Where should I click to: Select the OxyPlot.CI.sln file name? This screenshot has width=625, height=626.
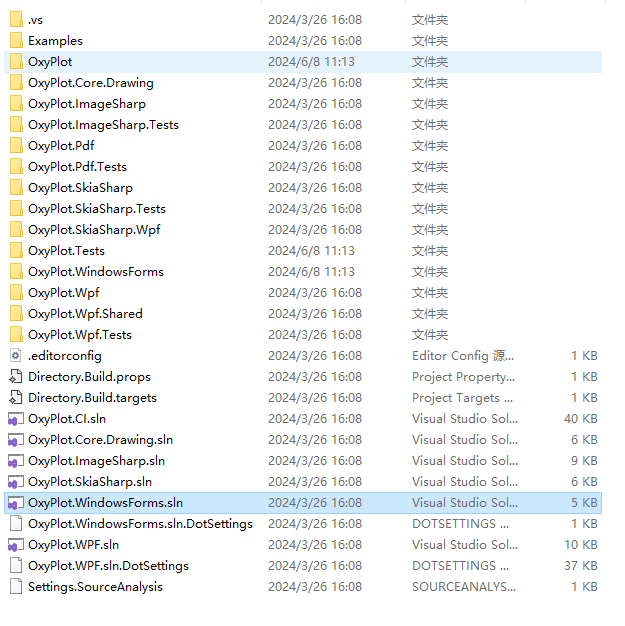coord(67,419)
